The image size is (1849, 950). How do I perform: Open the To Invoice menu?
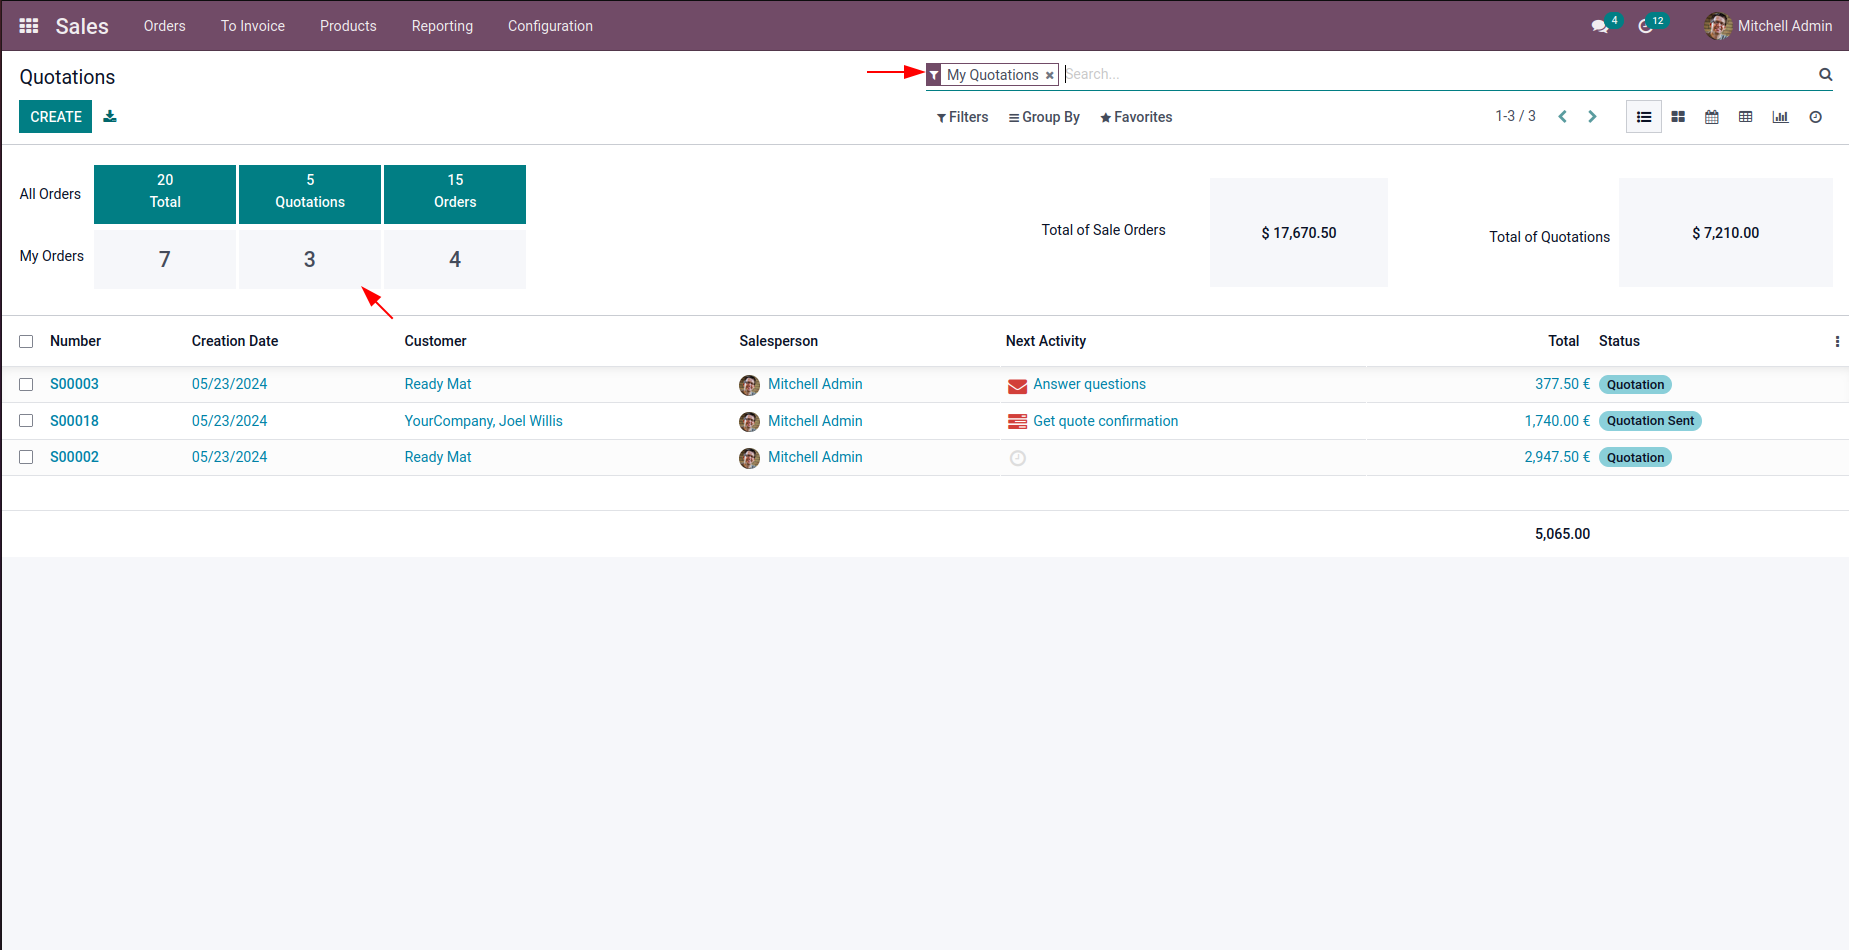coord(253,26)
